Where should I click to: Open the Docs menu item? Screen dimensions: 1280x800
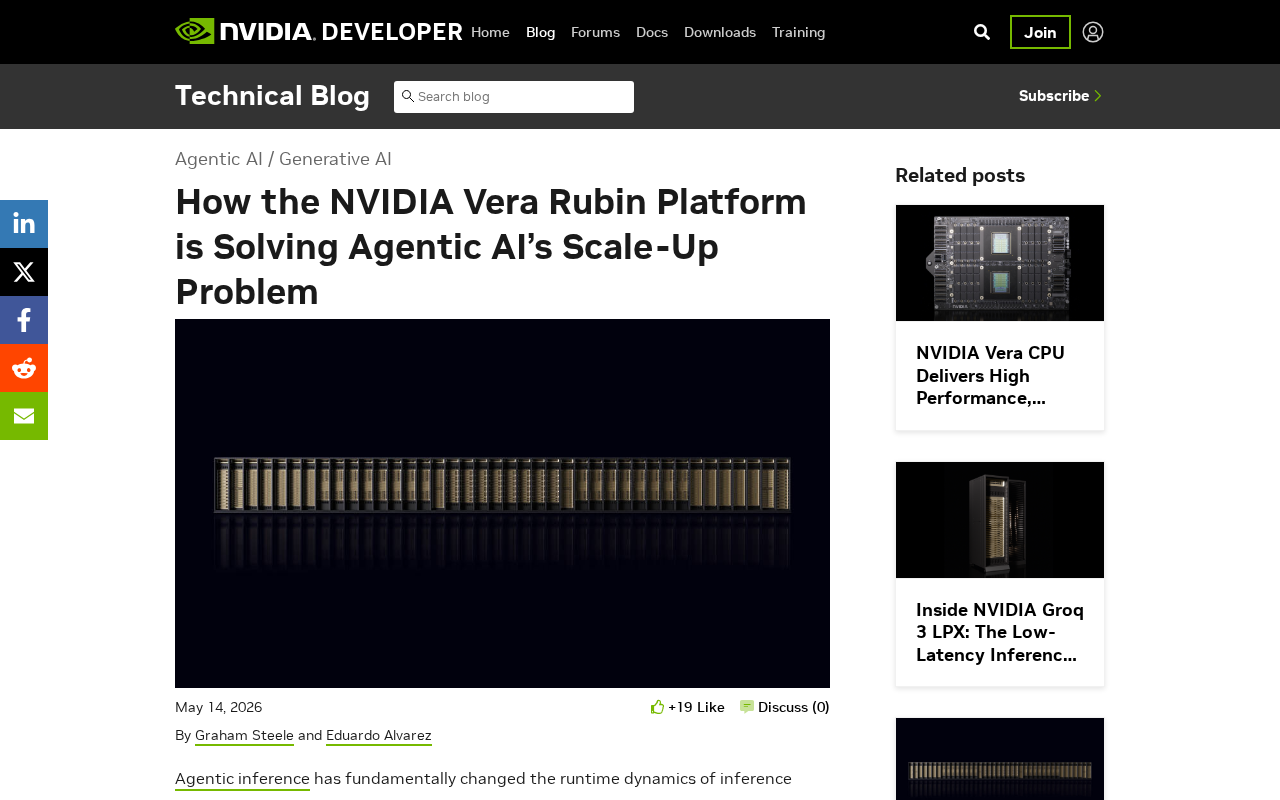tap(652, 32)
